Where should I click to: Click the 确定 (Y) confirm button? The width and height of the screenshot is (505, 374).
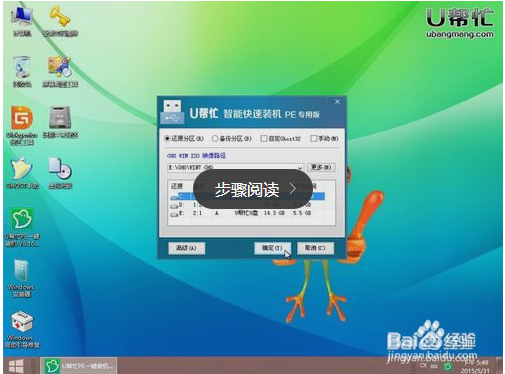[272, 248]
